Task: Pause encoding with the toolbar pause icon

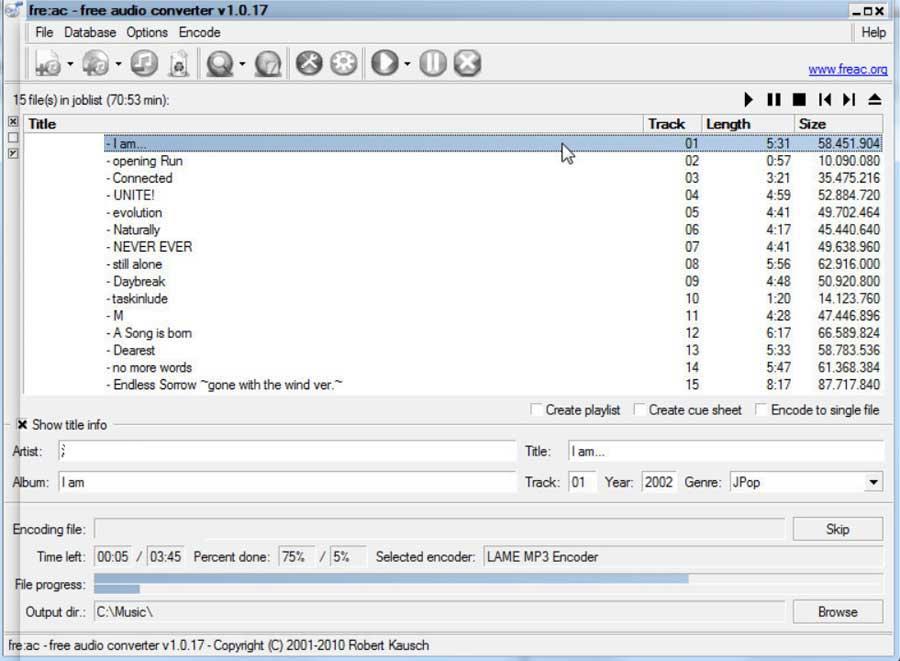Action: 433,63
